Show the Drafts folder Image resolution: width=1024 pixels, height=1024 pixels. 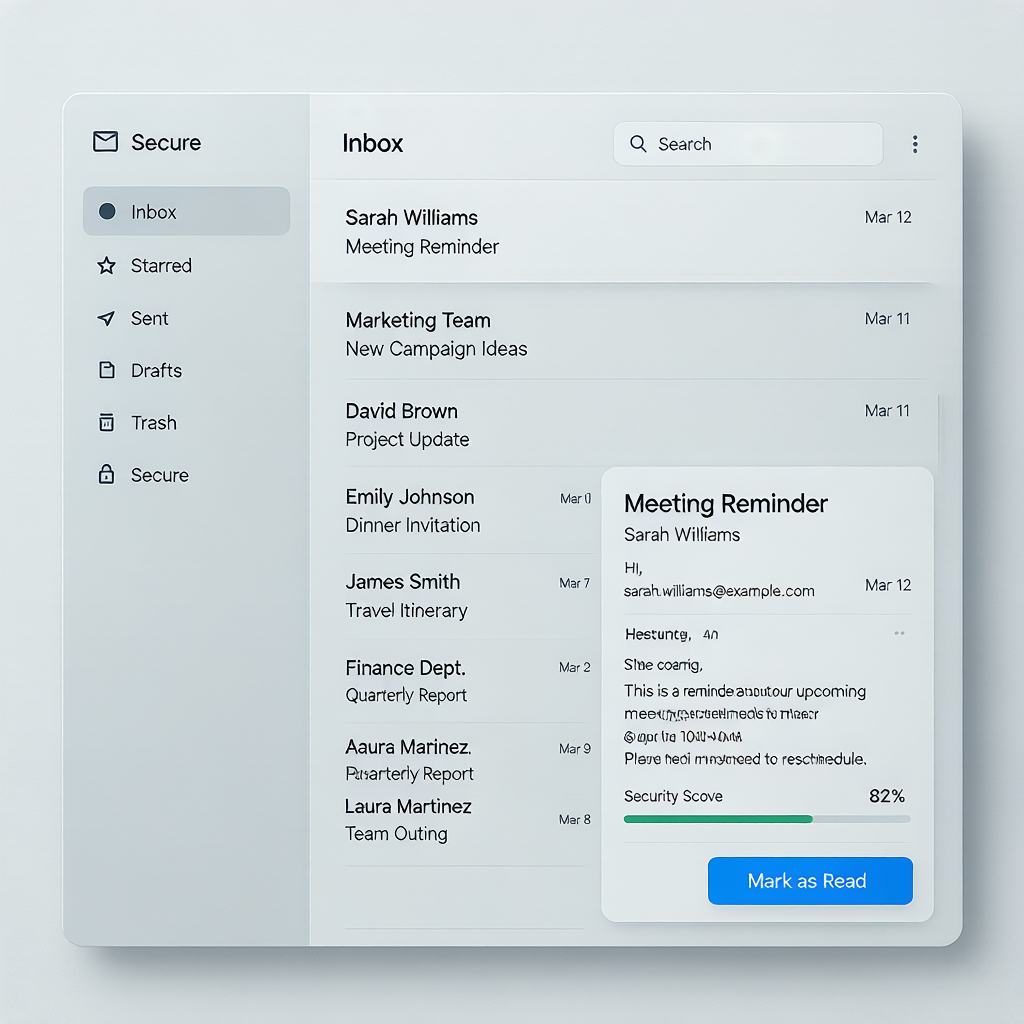[187, 370]
